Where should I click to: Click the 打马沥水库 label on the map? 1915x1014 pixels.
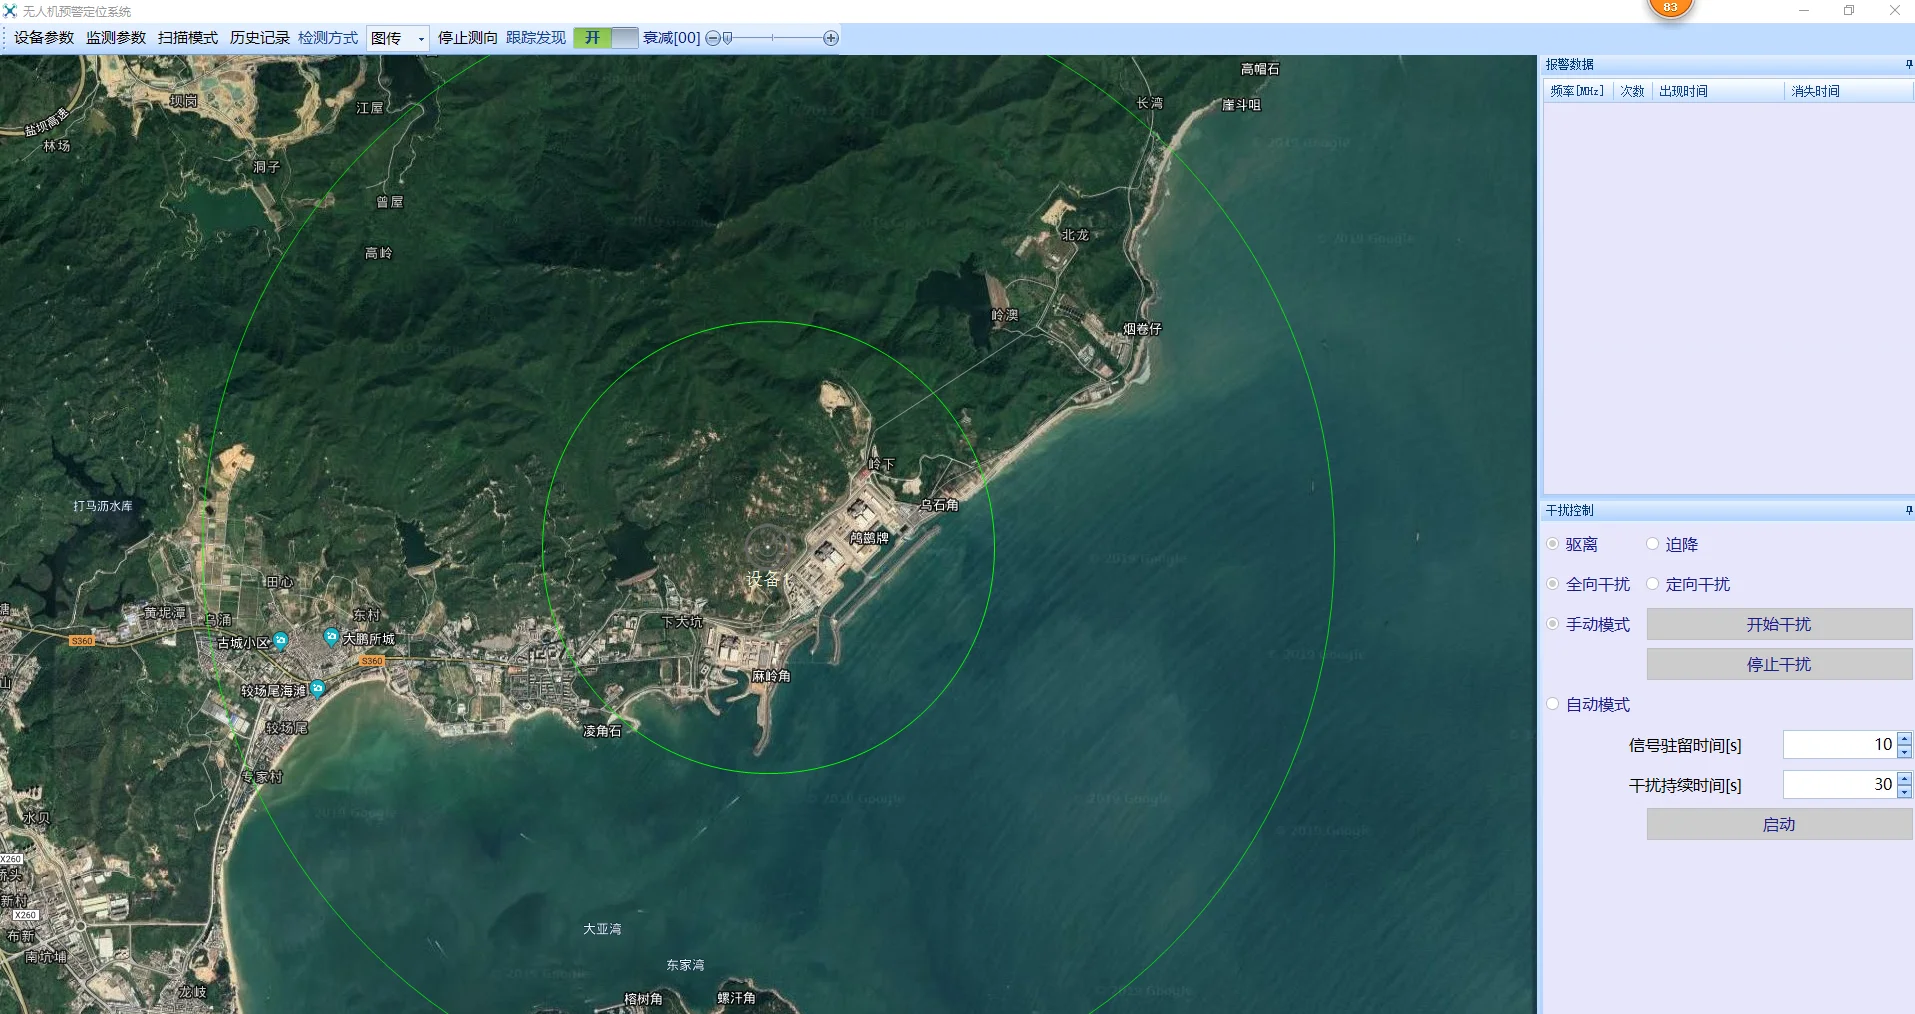tap(103, 506)
